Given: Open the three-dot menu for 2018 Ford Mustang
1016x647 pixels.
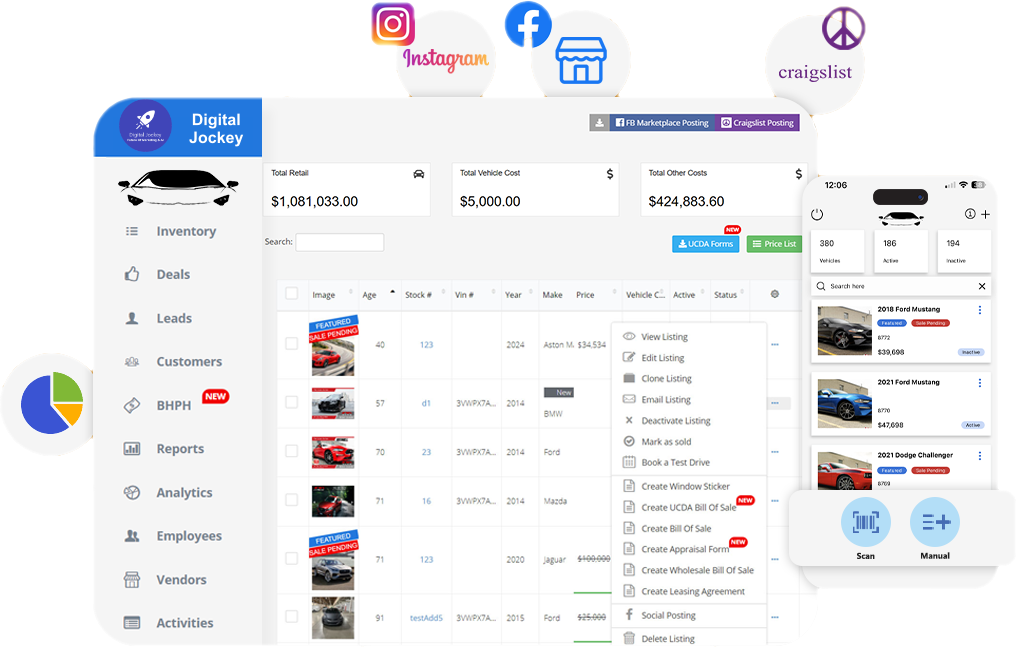Looking at the screenshot, I should (x=980, y=310).
